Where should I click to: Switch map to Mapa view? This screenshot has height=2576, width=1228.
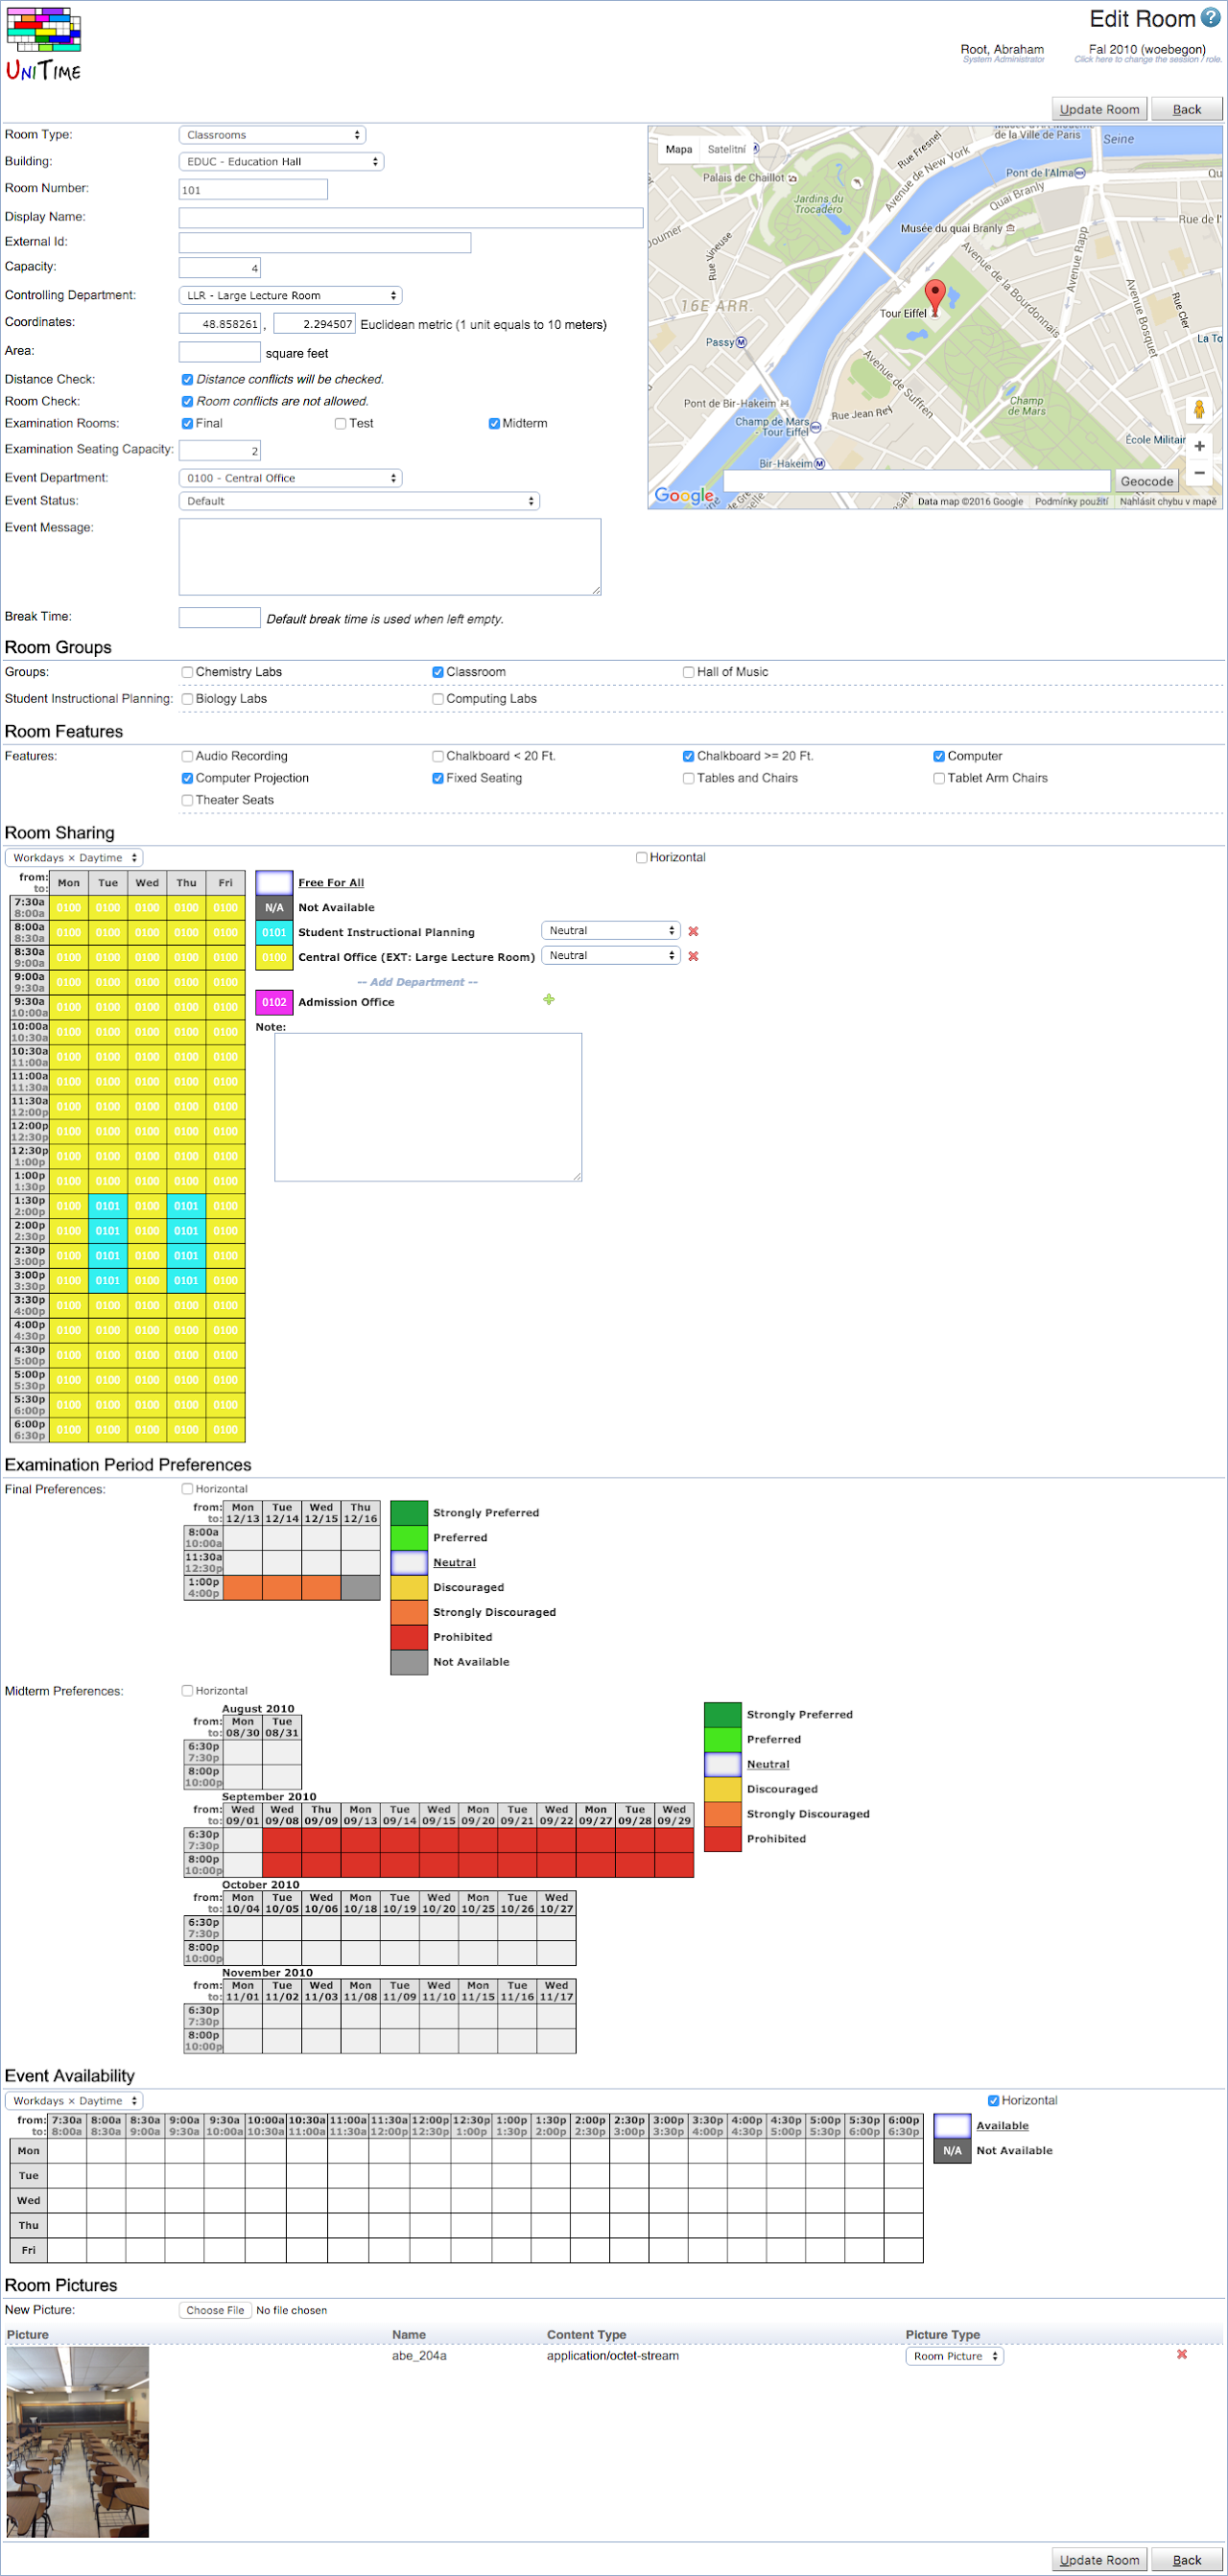(x=678, y=149)
